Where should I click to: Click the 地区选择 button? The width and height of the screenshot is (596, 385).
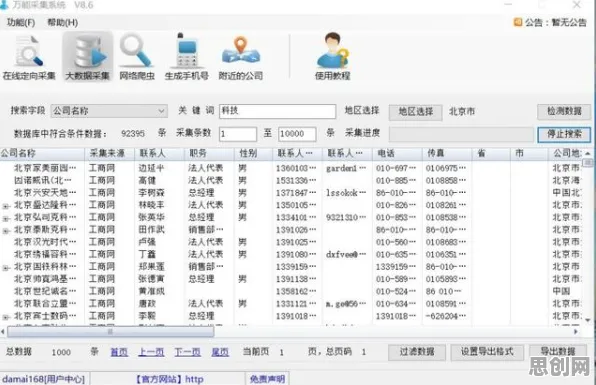[x=415, y=112]
